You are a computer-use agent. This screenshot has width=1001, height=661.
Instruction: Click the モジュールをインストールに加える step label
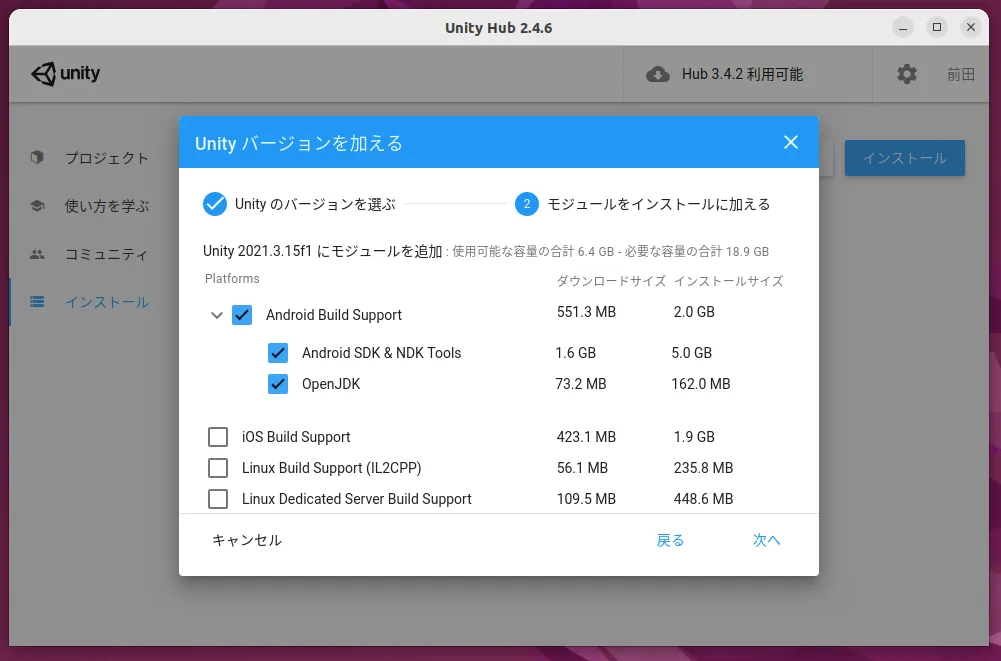pos(659,204)
